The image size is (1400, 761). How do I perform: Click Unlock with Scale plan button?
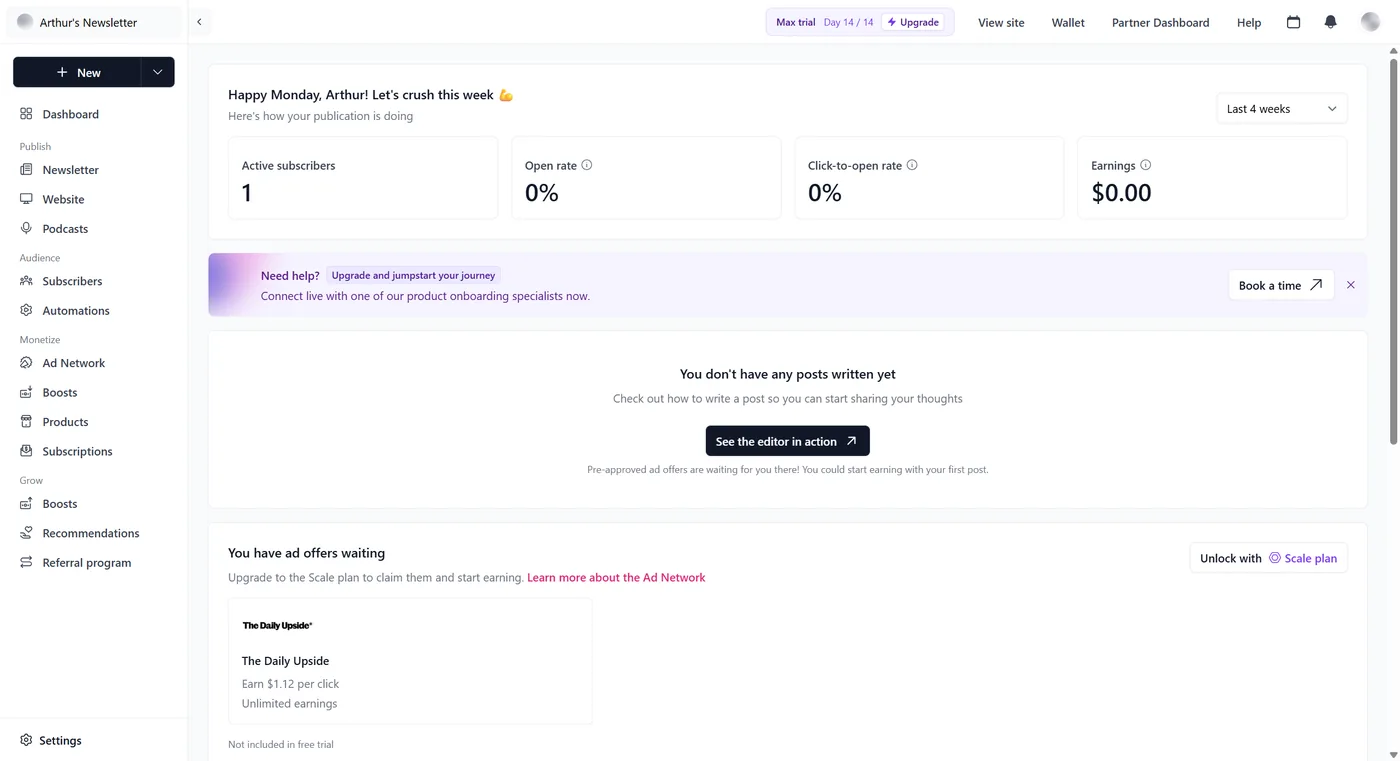pos(1268,558)
